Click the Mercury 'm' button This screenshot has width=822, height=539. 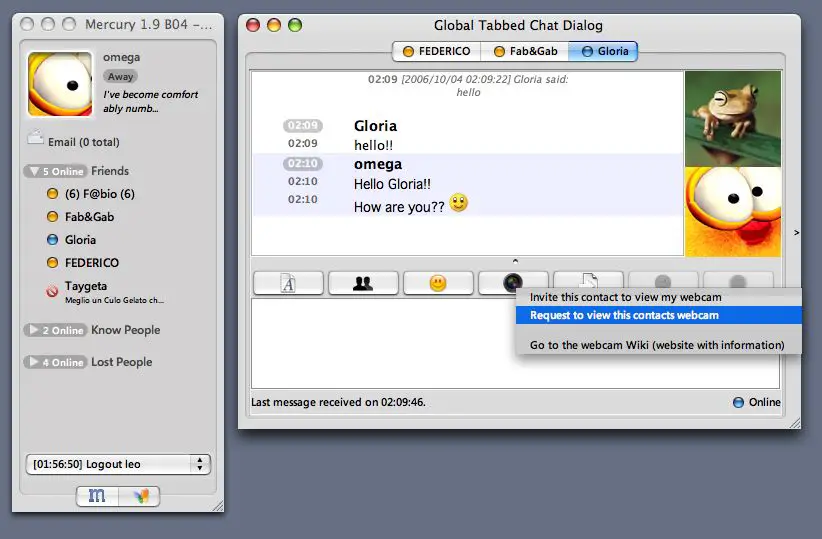pos(97,495)
